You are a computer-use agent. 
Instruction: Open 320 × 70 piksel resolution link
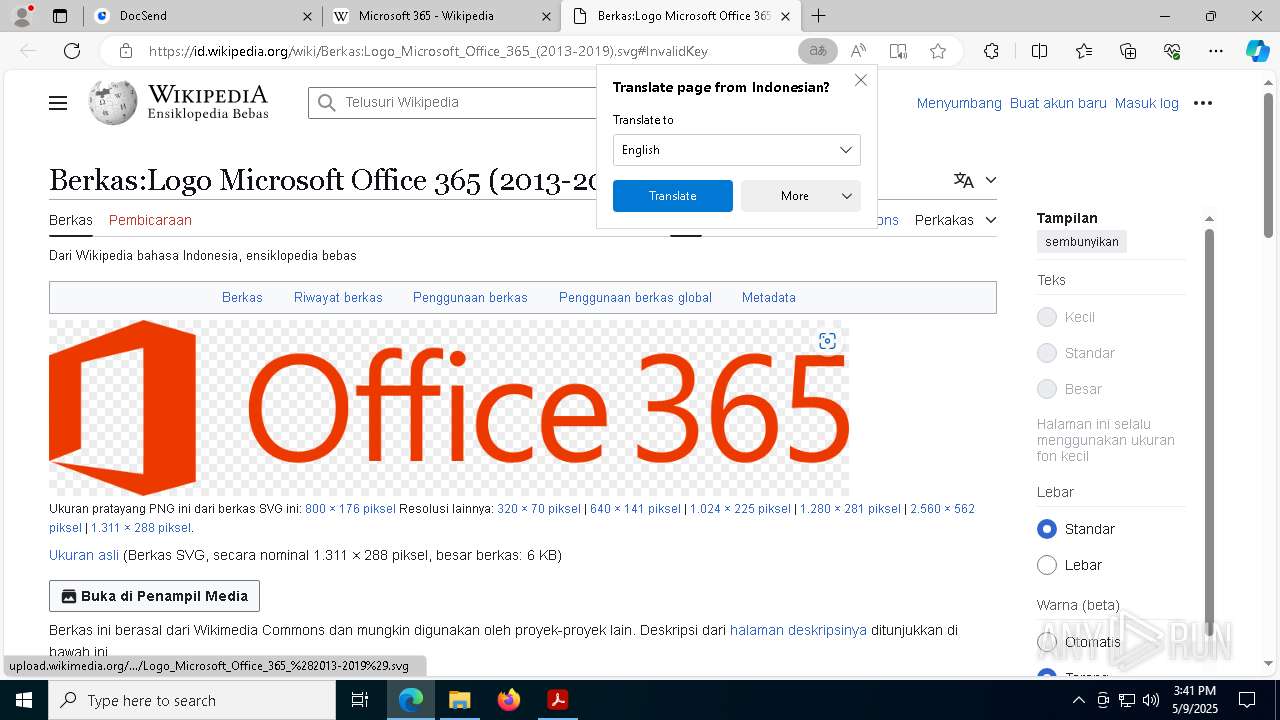click(539, 509)
